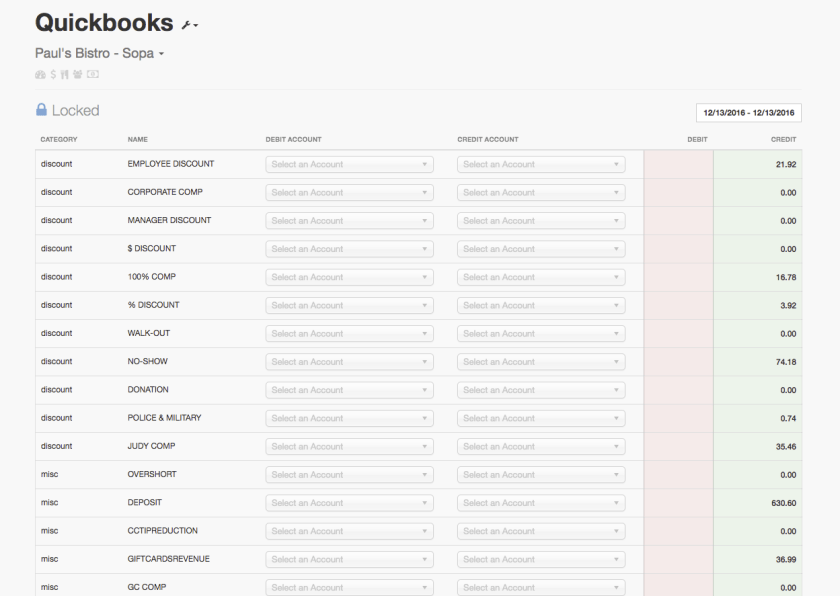Open credit account dropdown for GIFTCARDSREVENUE

pos(541,559)
